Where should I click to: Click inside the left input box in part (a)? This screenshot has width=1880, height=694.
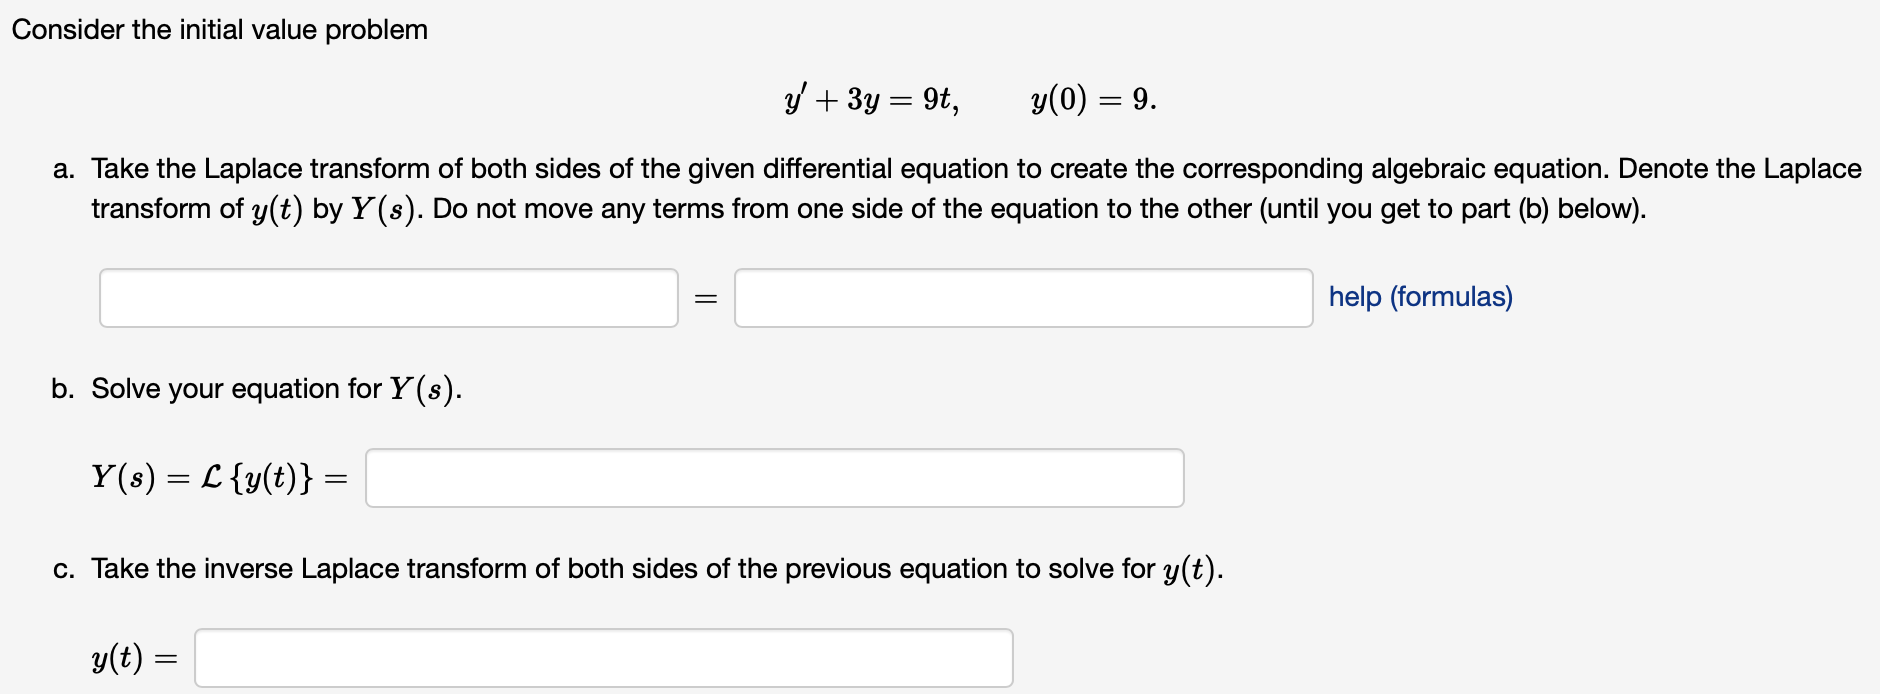pos(388,297)
